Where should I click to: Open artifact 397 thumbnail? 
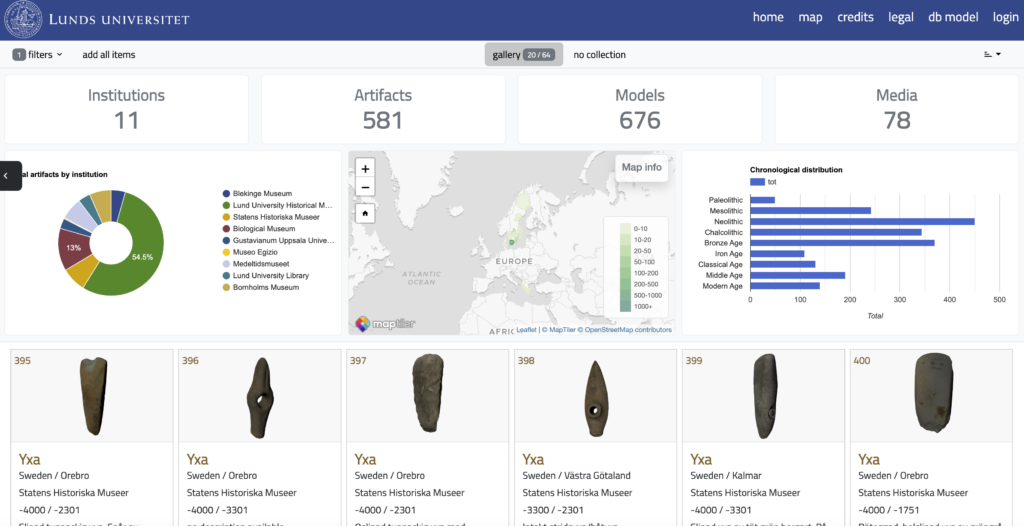click(x=428, y=396)
